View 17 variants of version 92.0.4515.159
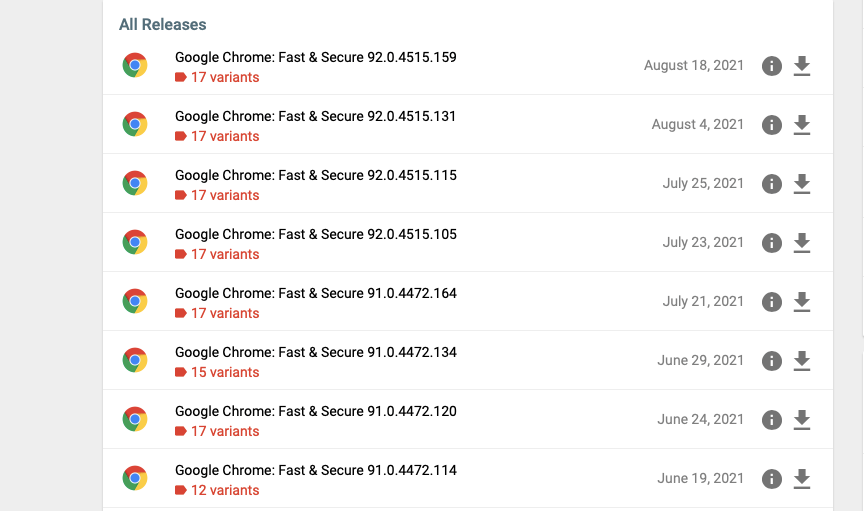The image size is (864, 511). pos(217,77)
